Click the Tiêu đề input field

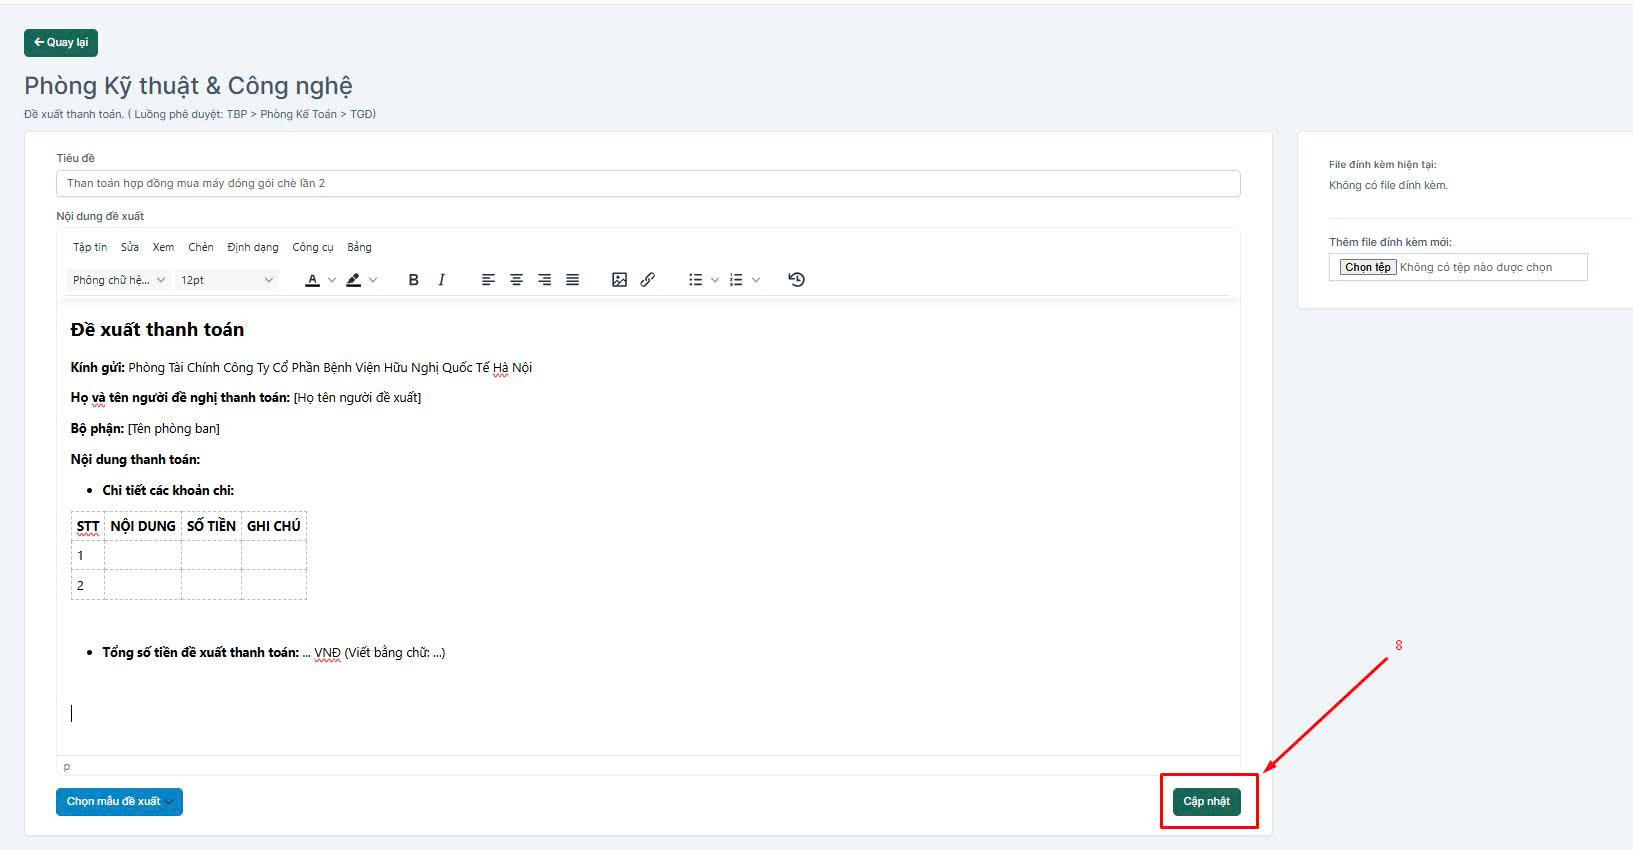[648, 183]
